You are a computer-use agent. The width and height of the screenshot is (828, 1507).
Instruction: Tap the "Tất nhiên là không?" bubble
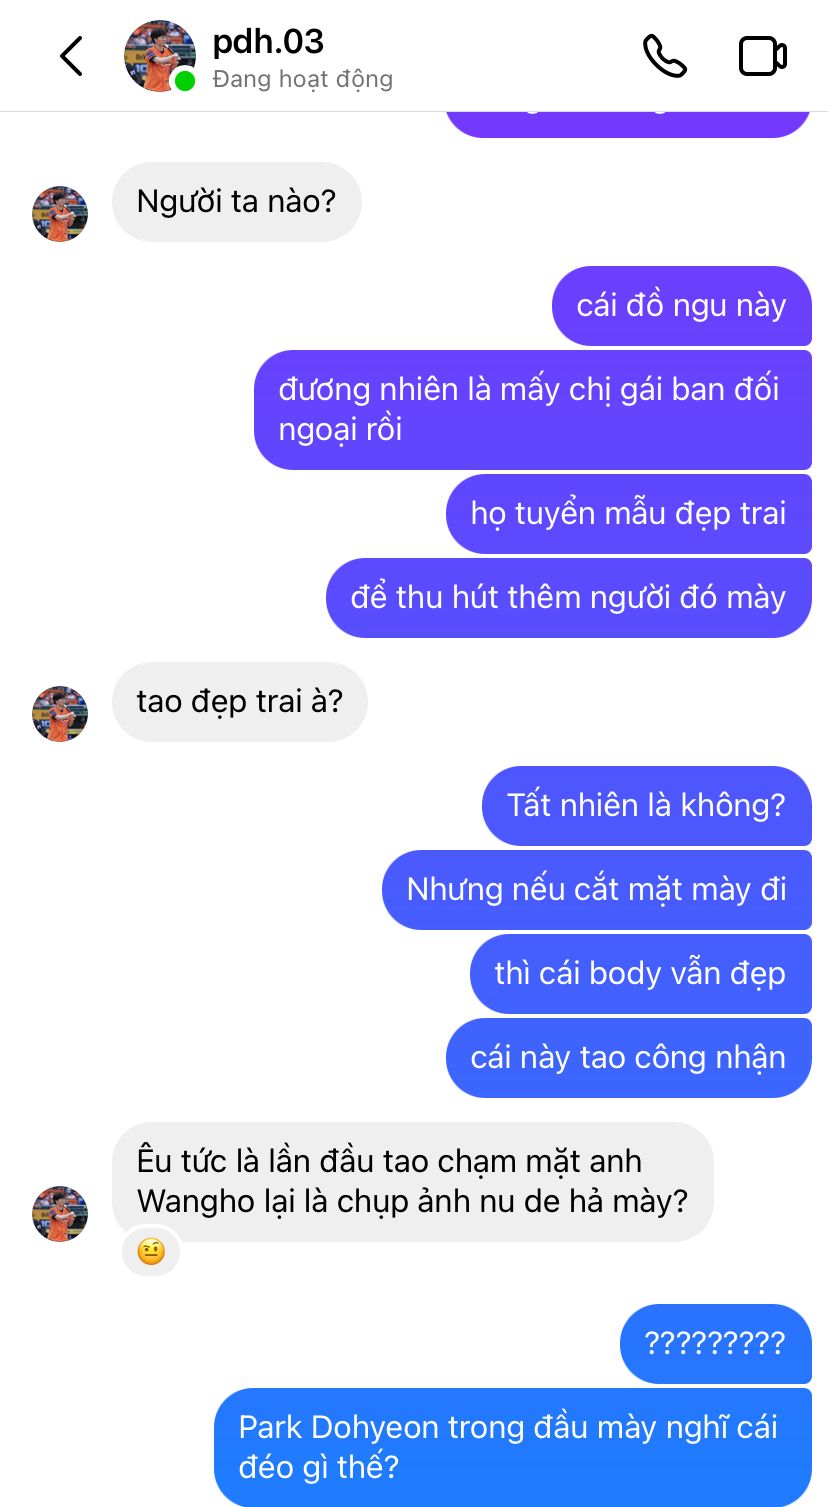647,806
